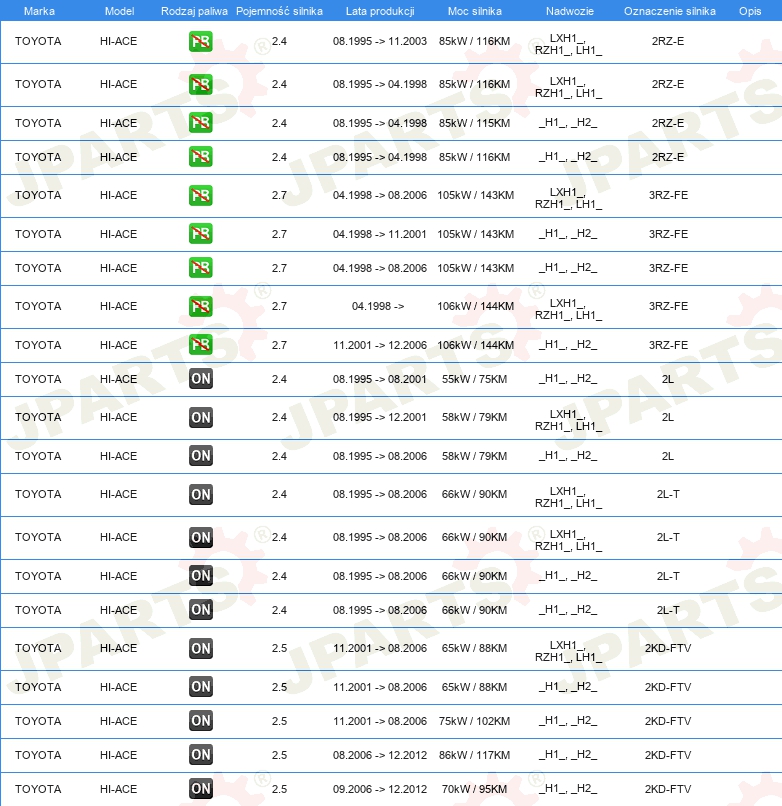
Task: Click the Moc silnika column header
Action: (475, 10)
